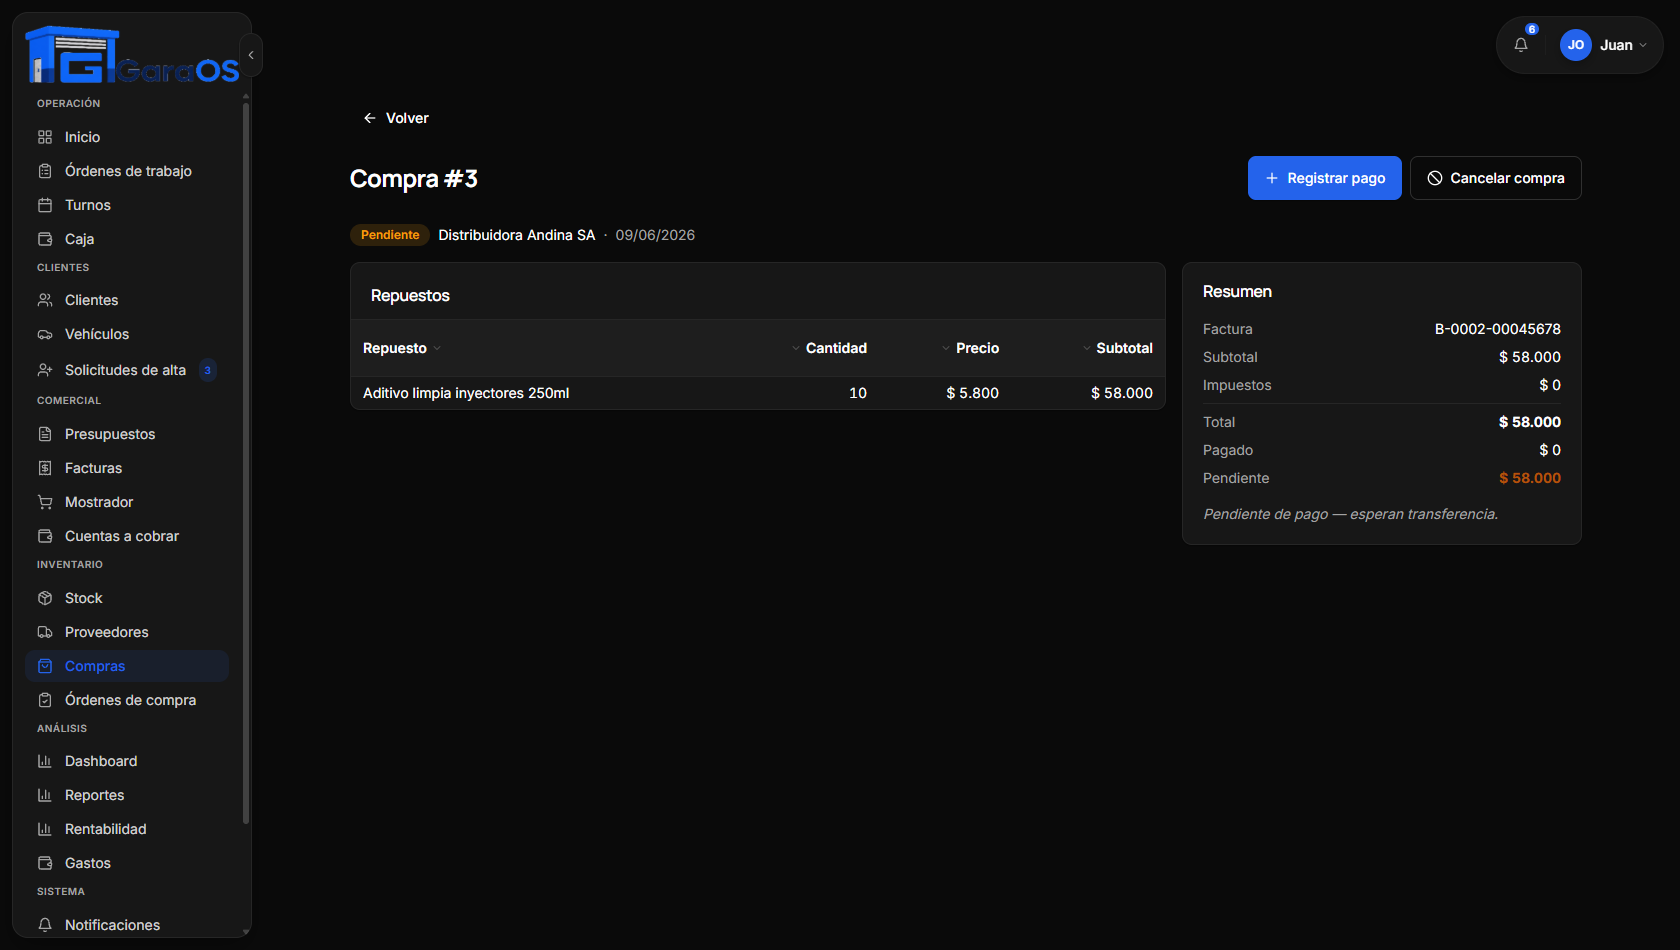1680x950 pixels.
Task: Click the Compra #3 heading
Action: 414,179
